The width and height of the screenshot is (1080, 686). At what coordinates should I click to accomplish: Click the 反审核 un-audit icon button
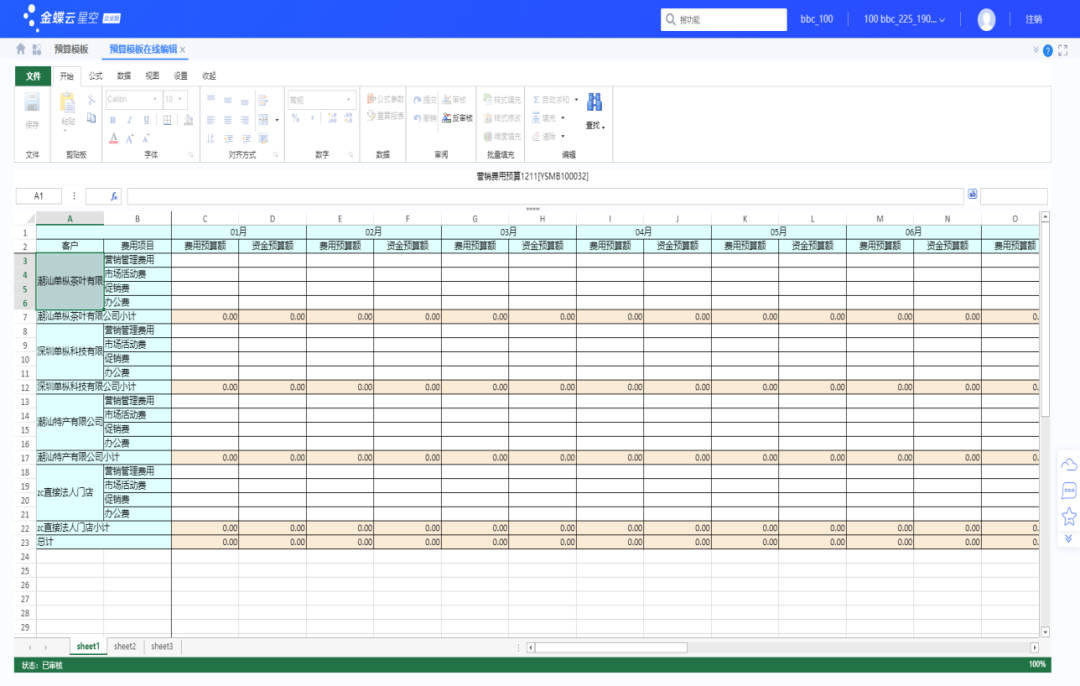pos(457,118)
